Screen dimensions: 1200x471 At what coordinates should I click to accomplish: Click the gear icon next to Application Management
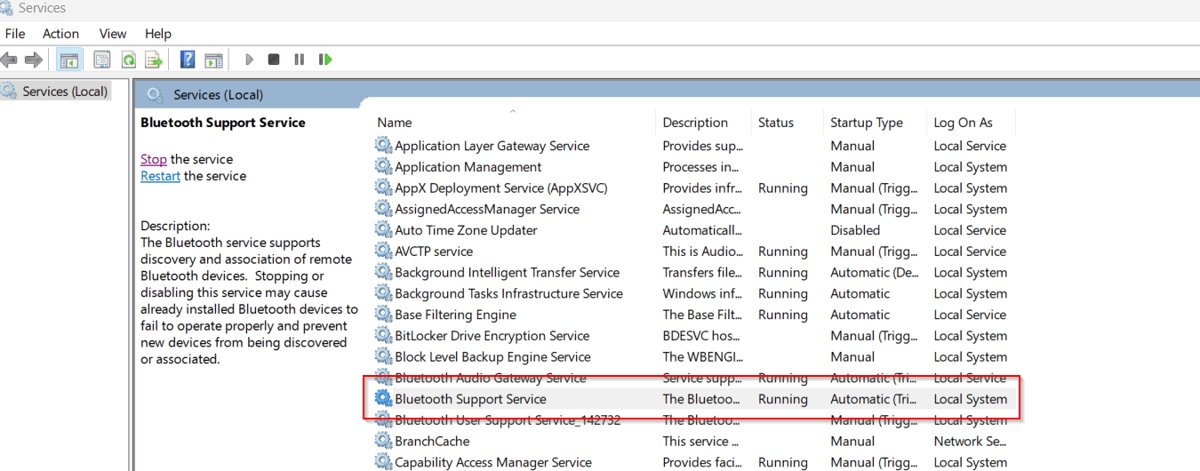(383, 167)
